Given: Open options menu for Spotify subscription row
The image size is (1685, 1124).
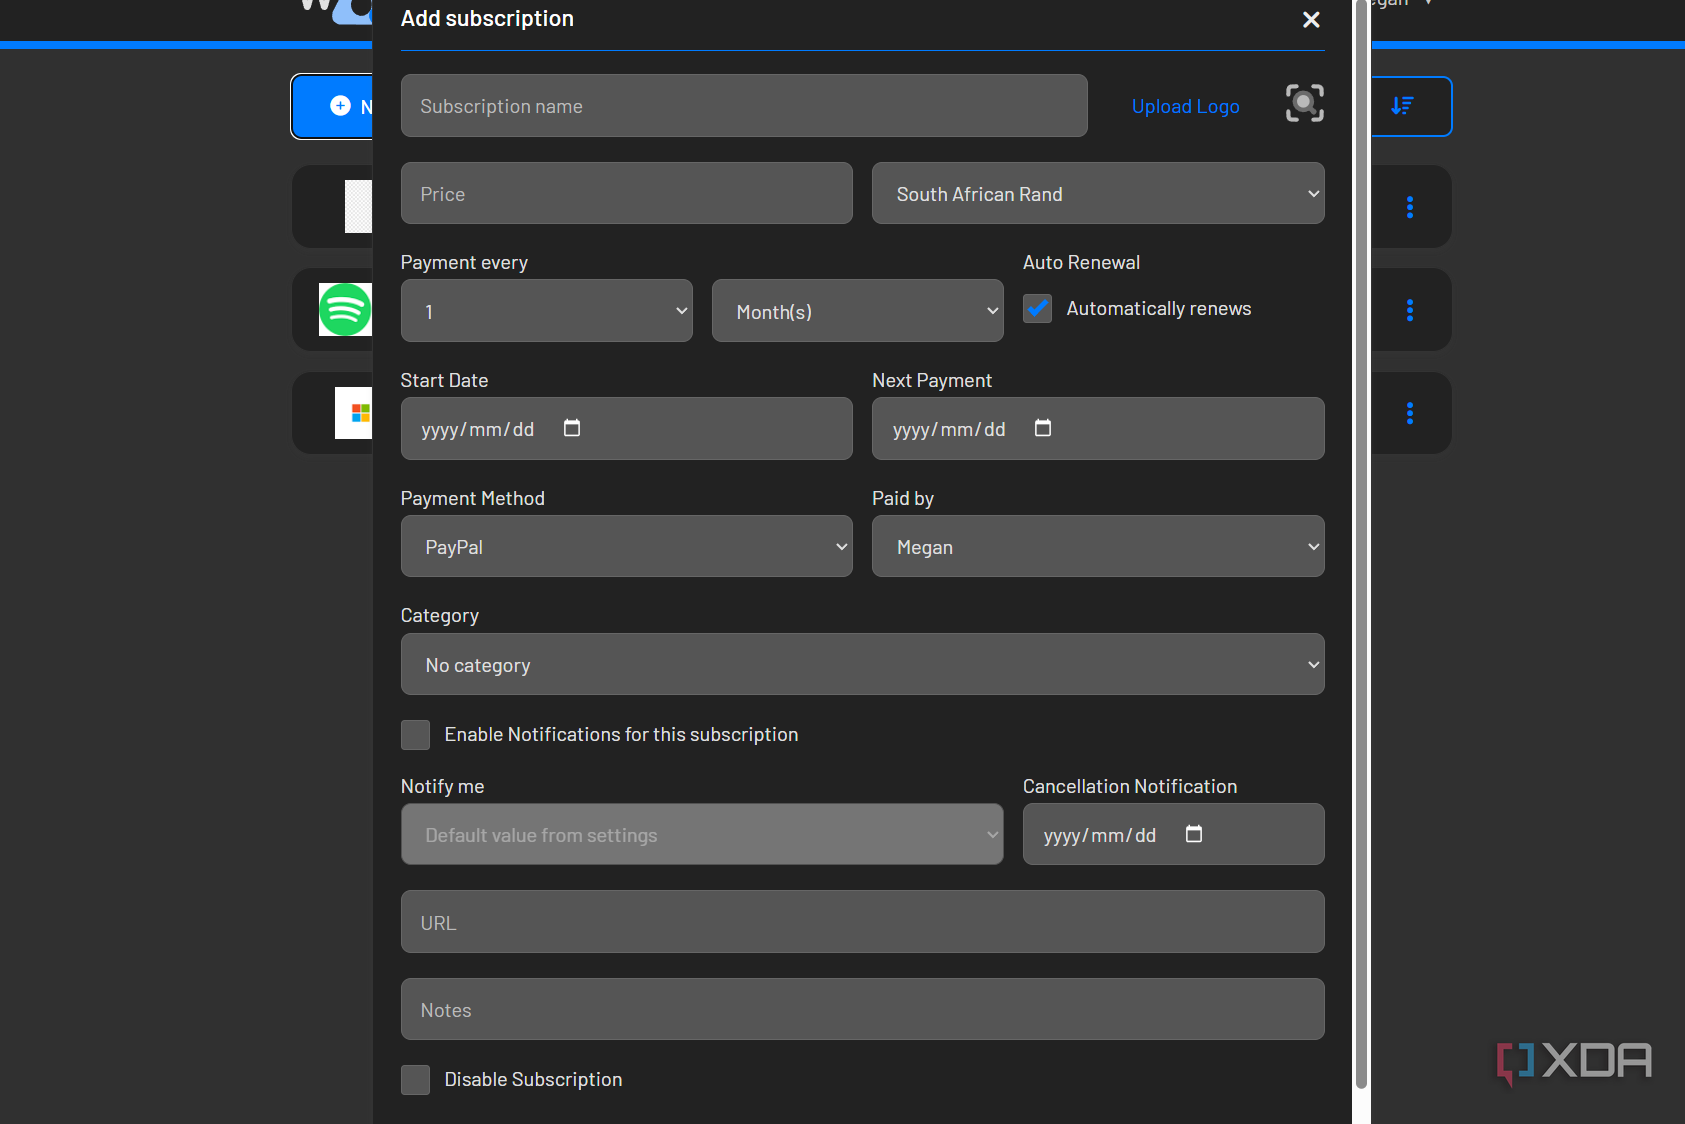Looking at the screenshot, I should pyautogui.click(x=1410, y=310).
